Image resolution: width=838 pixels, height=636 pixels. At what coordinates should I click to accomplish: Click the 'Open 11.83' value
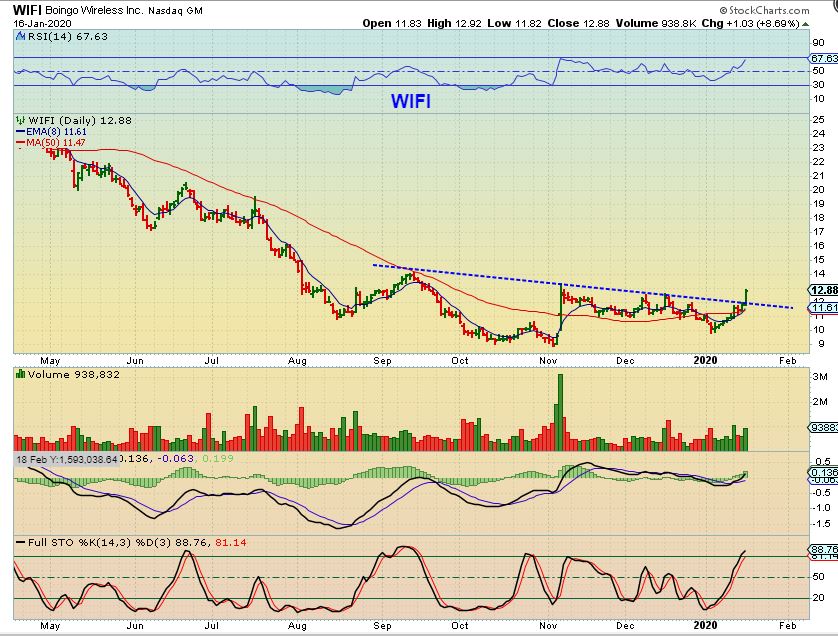pyautogui.click(x=392, y=24)
